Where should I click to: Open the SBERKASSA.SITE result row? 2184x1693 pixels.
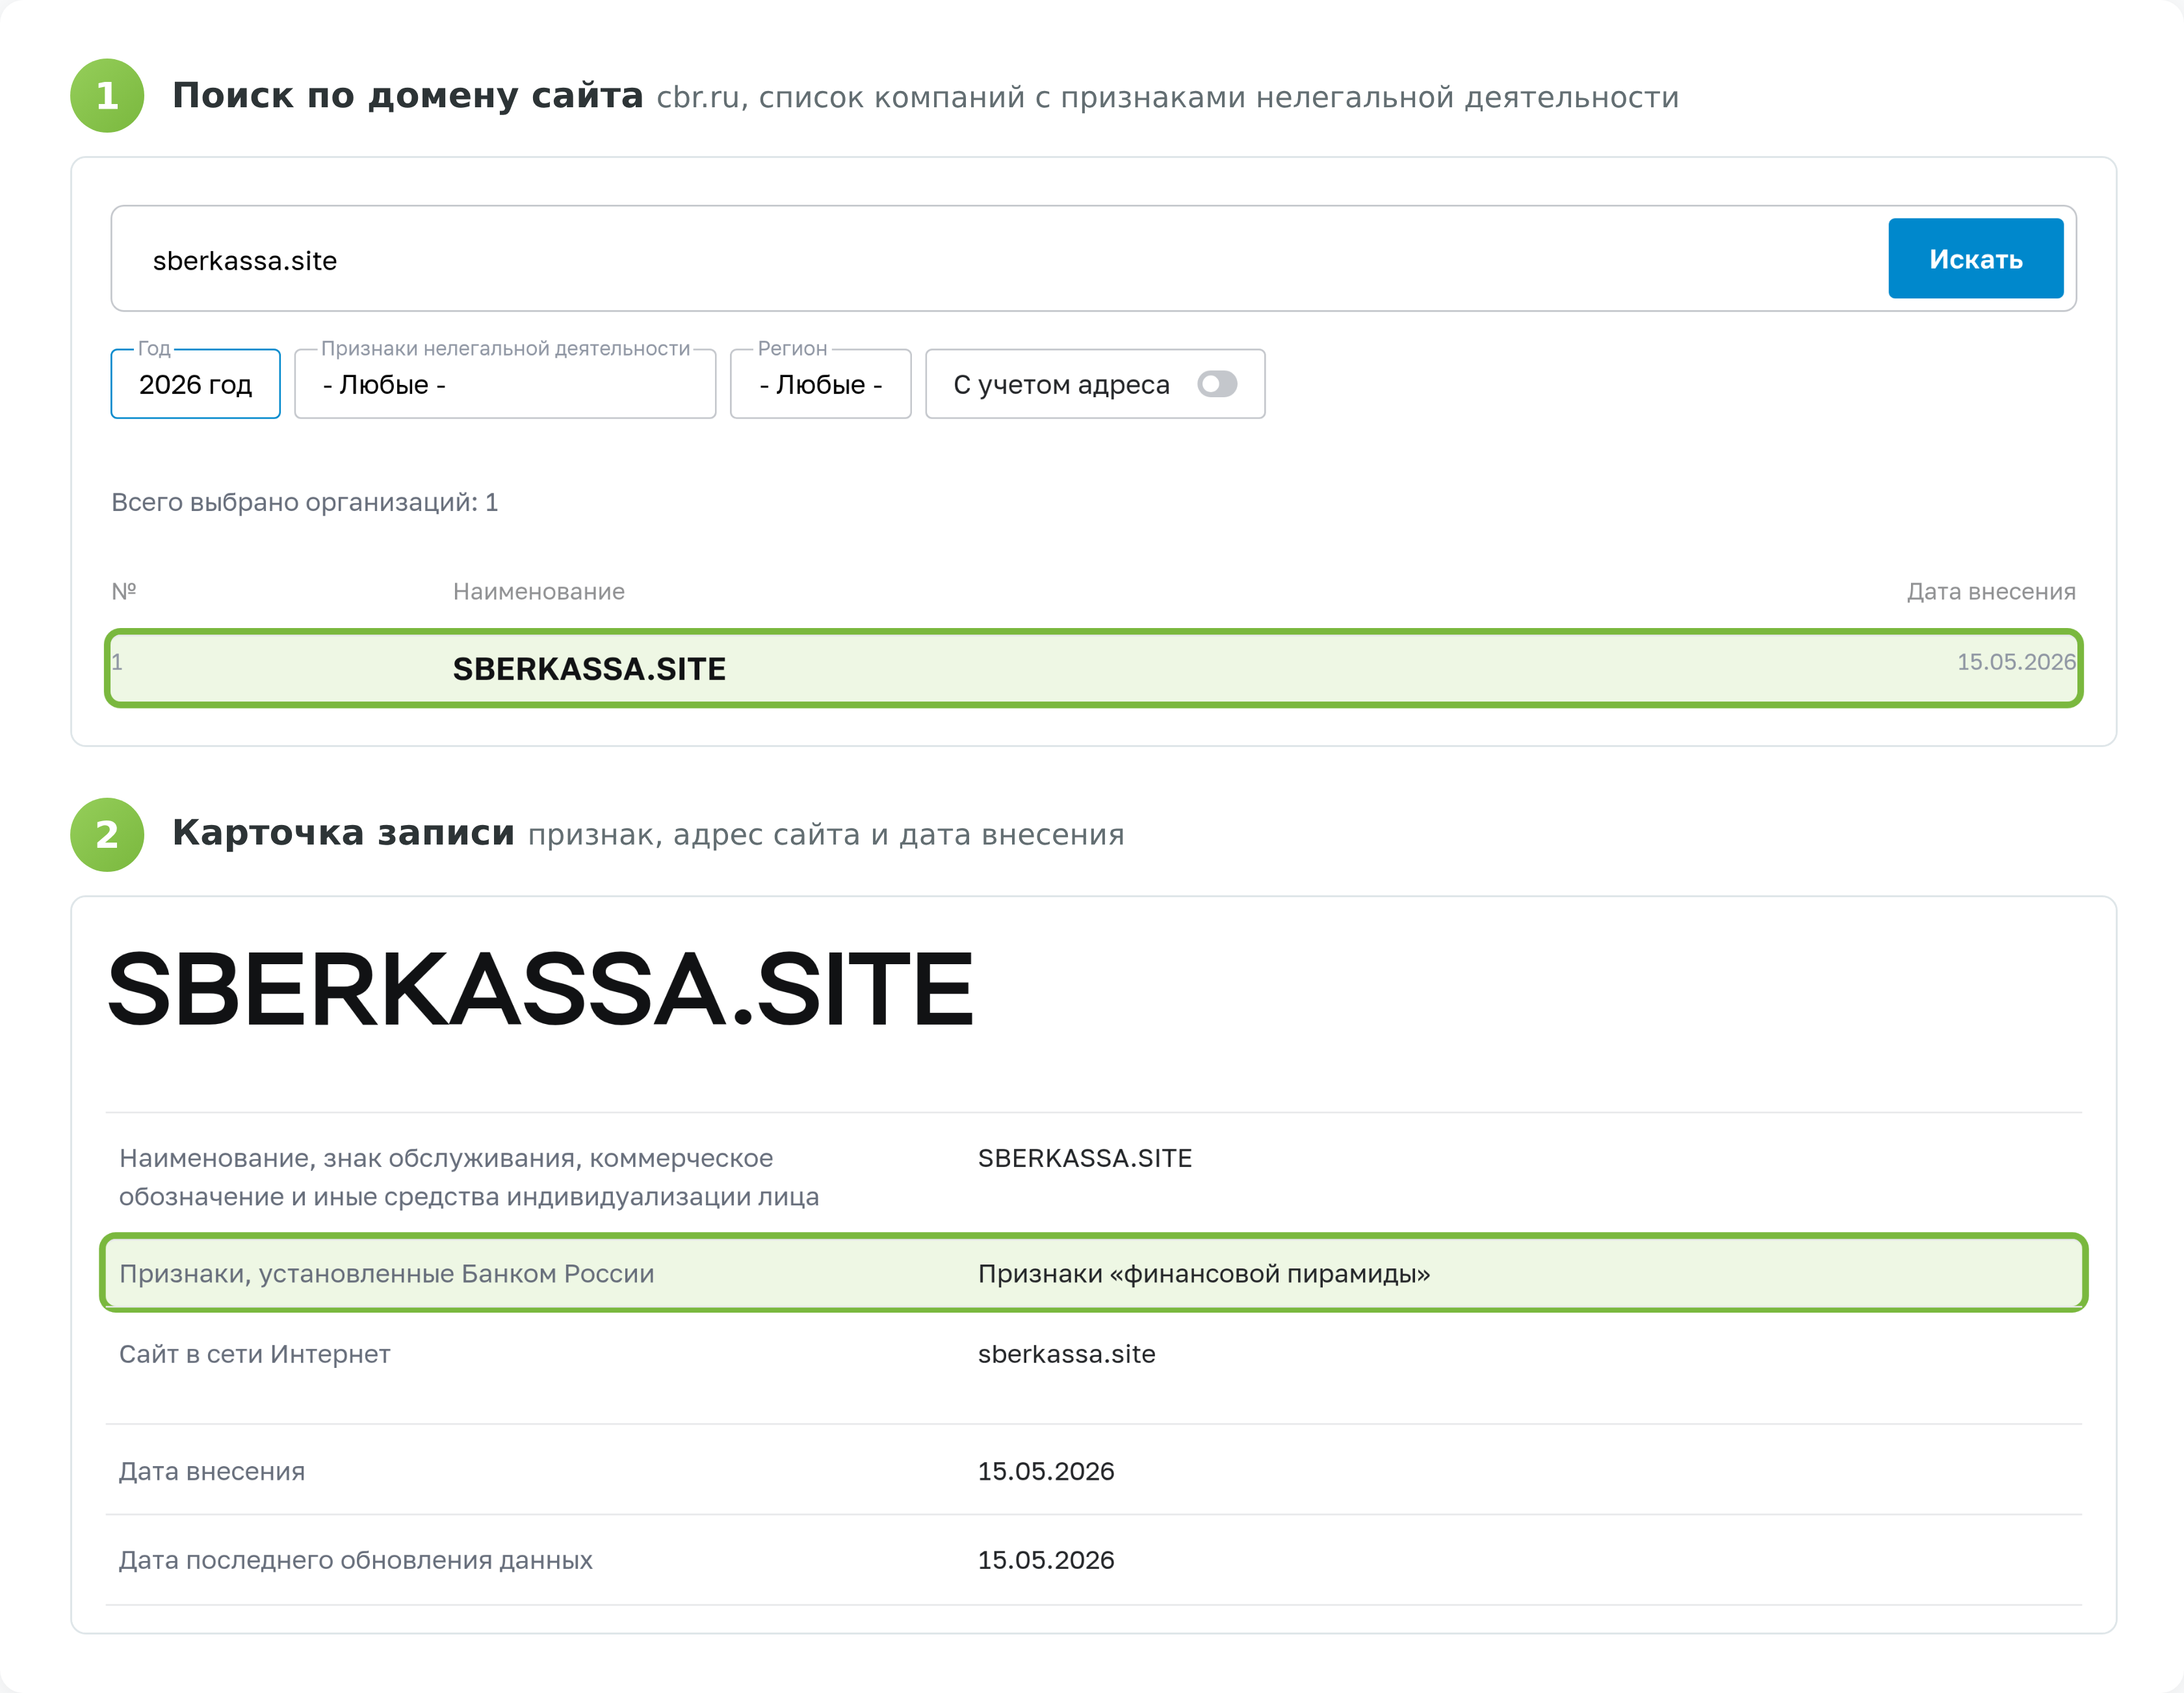click(1093, 668)
